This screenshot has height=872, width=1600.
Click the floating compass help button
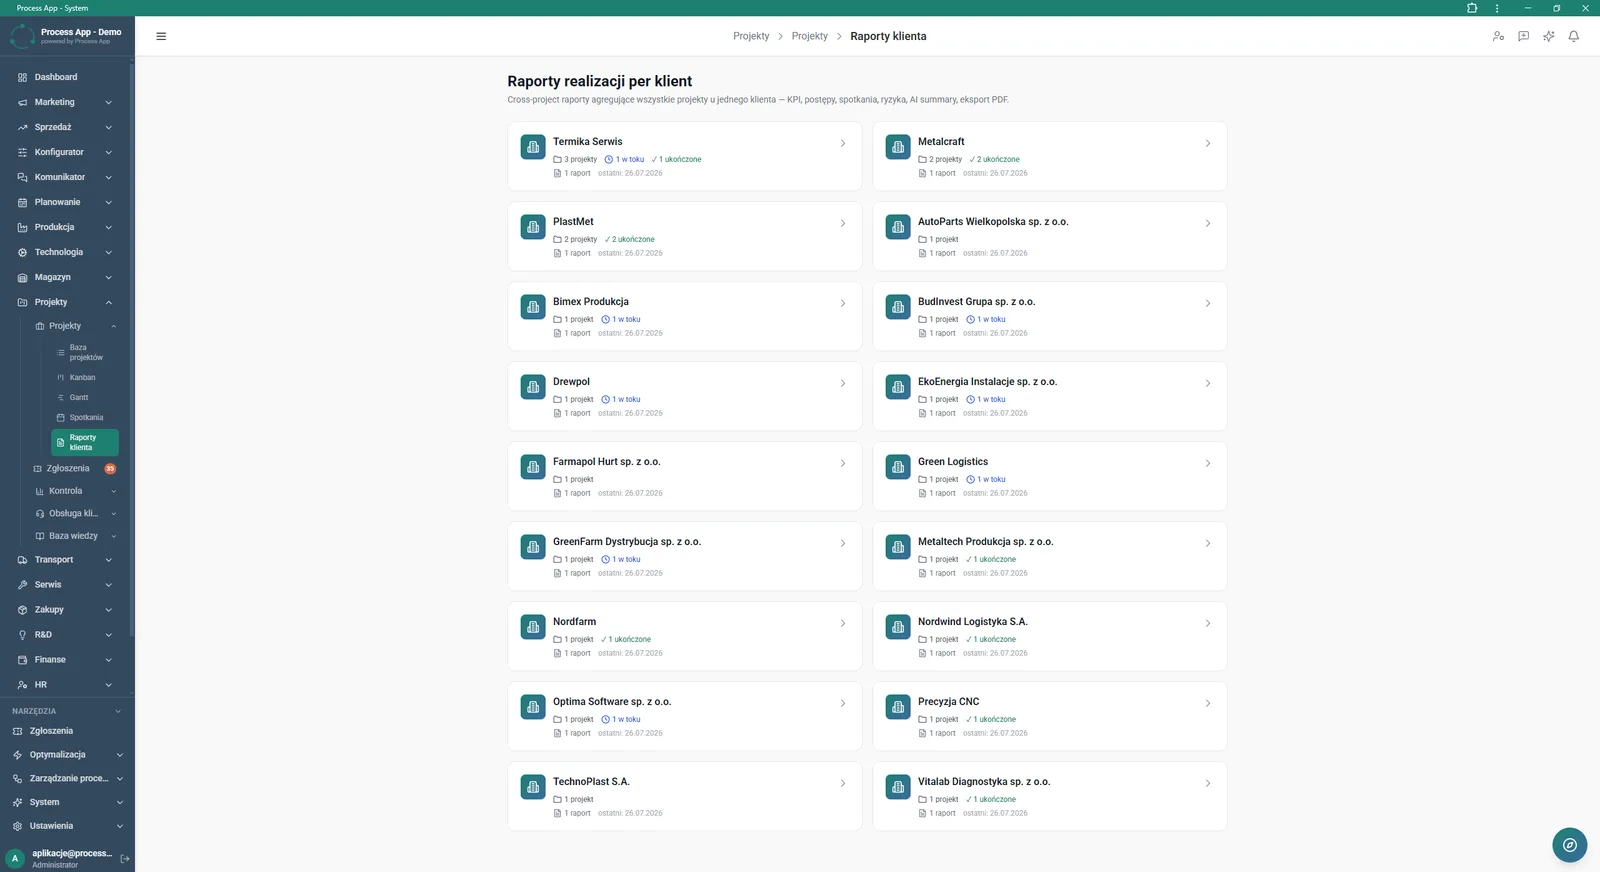(x=1569, y=845)
